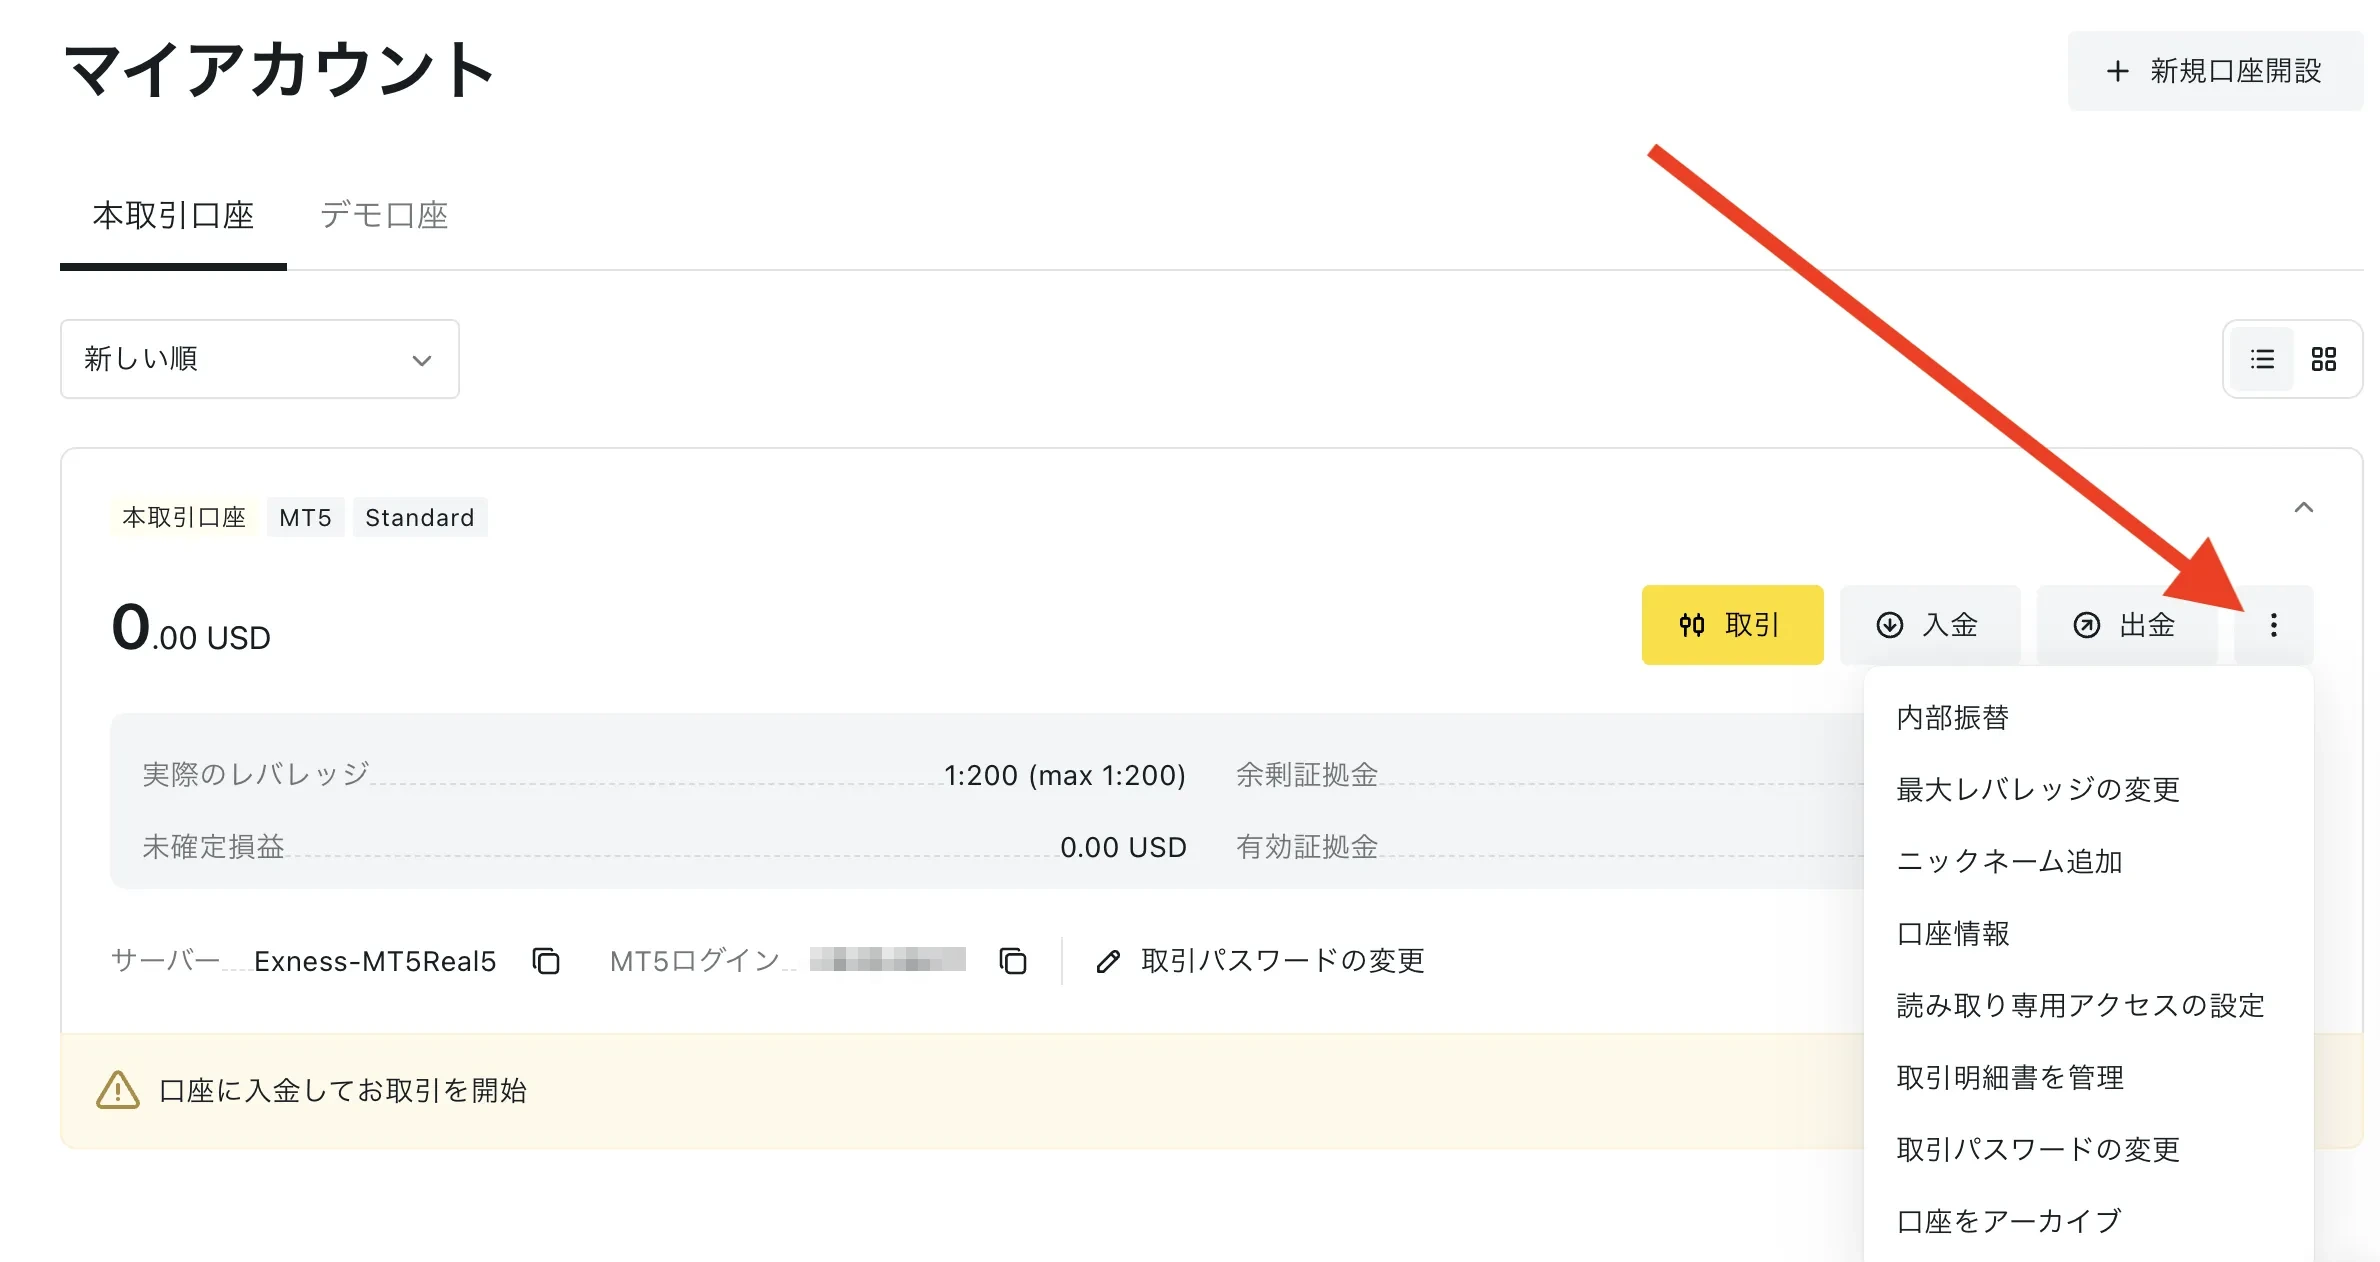
Task: Click the 1:200 (max 1:200) leverage value
Action: (x=1065, y=776)
